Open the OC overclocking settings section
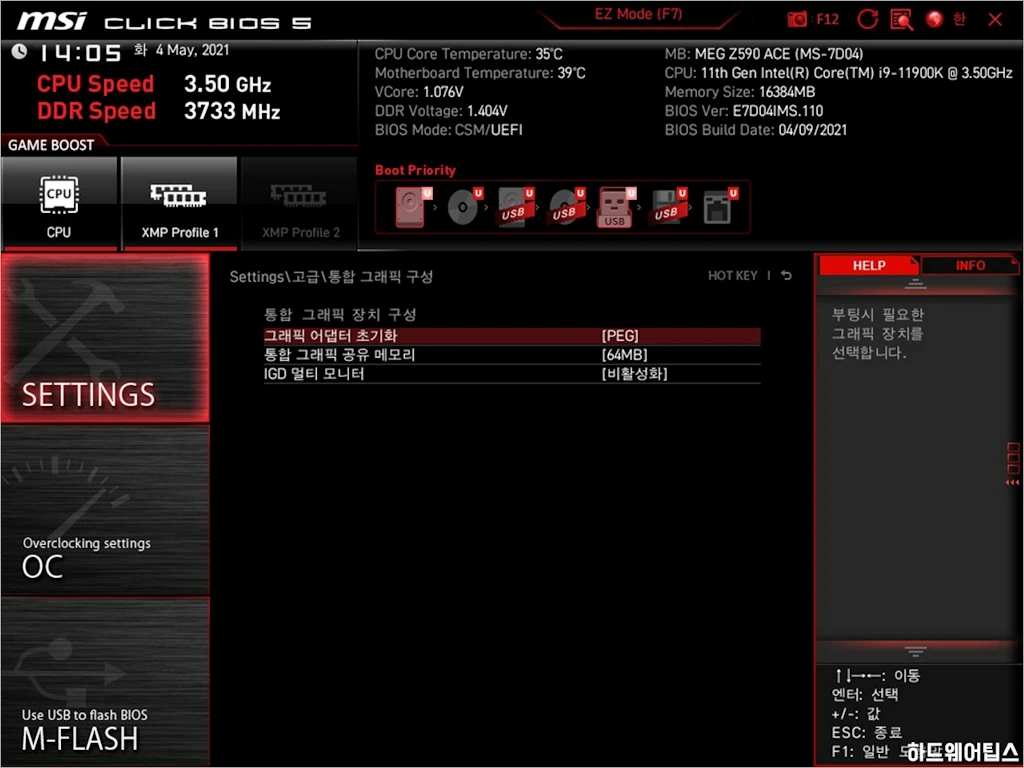The image size is (1024, 768). point(105,511)
